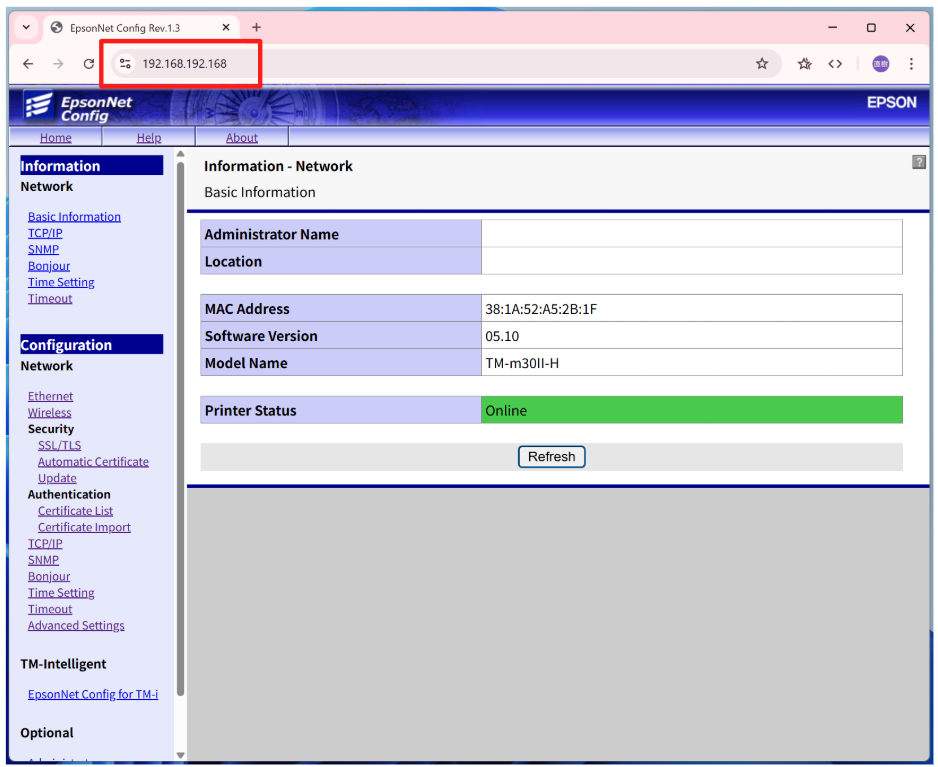Click the browser forward arrow
Image resolution: width=938 pixels, height=767 pixels.
(x=58, y=63)
